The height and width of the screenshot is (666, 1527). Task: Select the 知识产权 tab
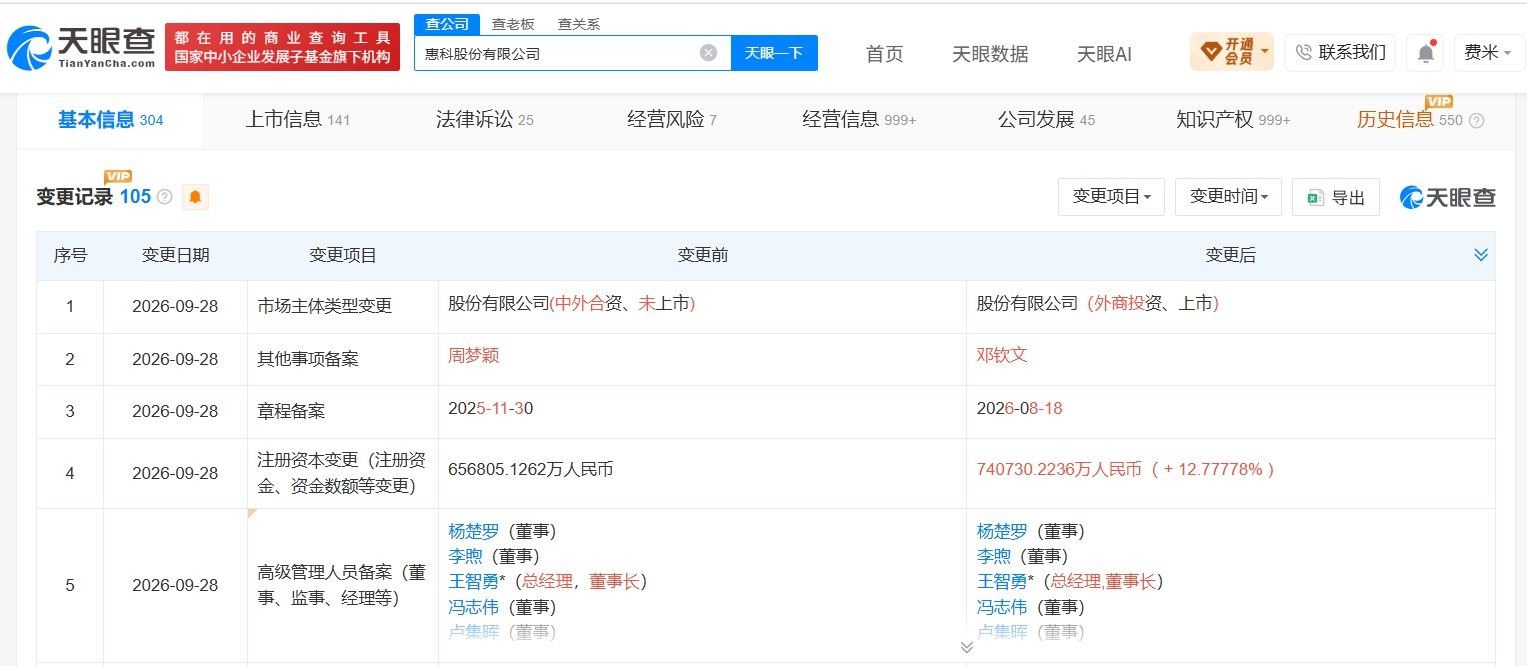point(1232,120)
